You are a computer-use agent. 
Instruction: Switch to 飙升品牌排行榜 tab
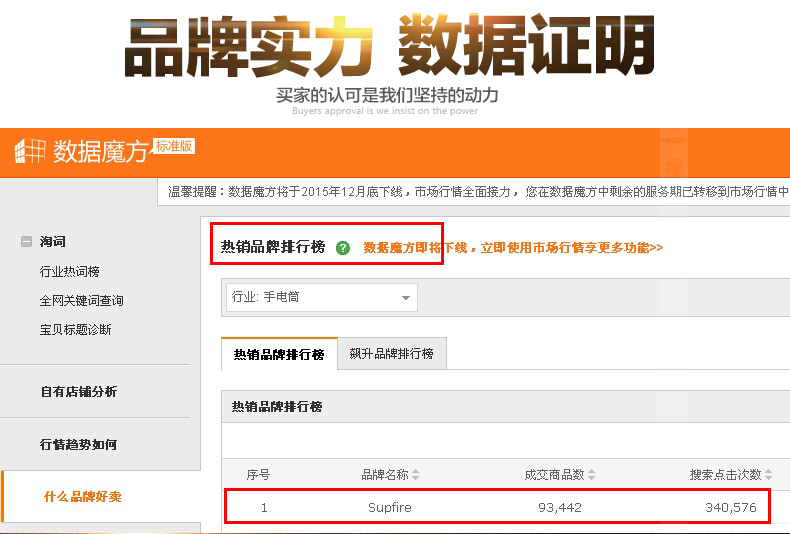coord(391,354)
